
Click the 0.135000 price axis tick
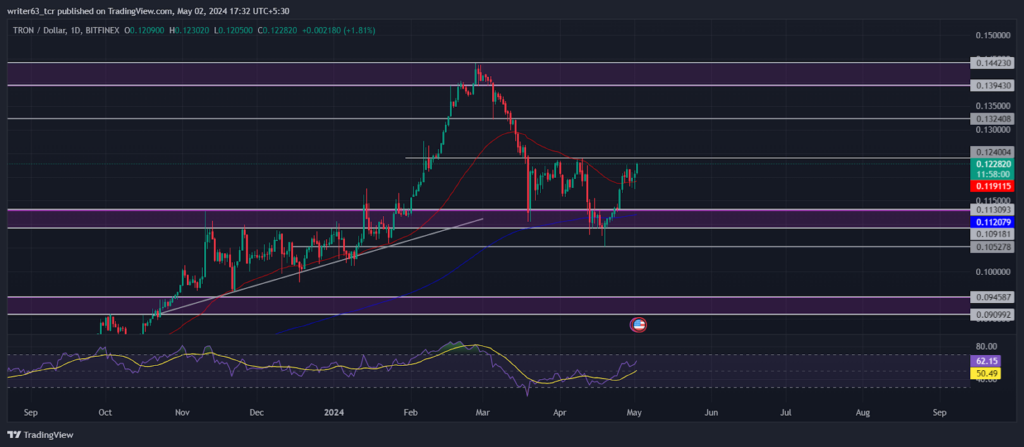(993, 106)
